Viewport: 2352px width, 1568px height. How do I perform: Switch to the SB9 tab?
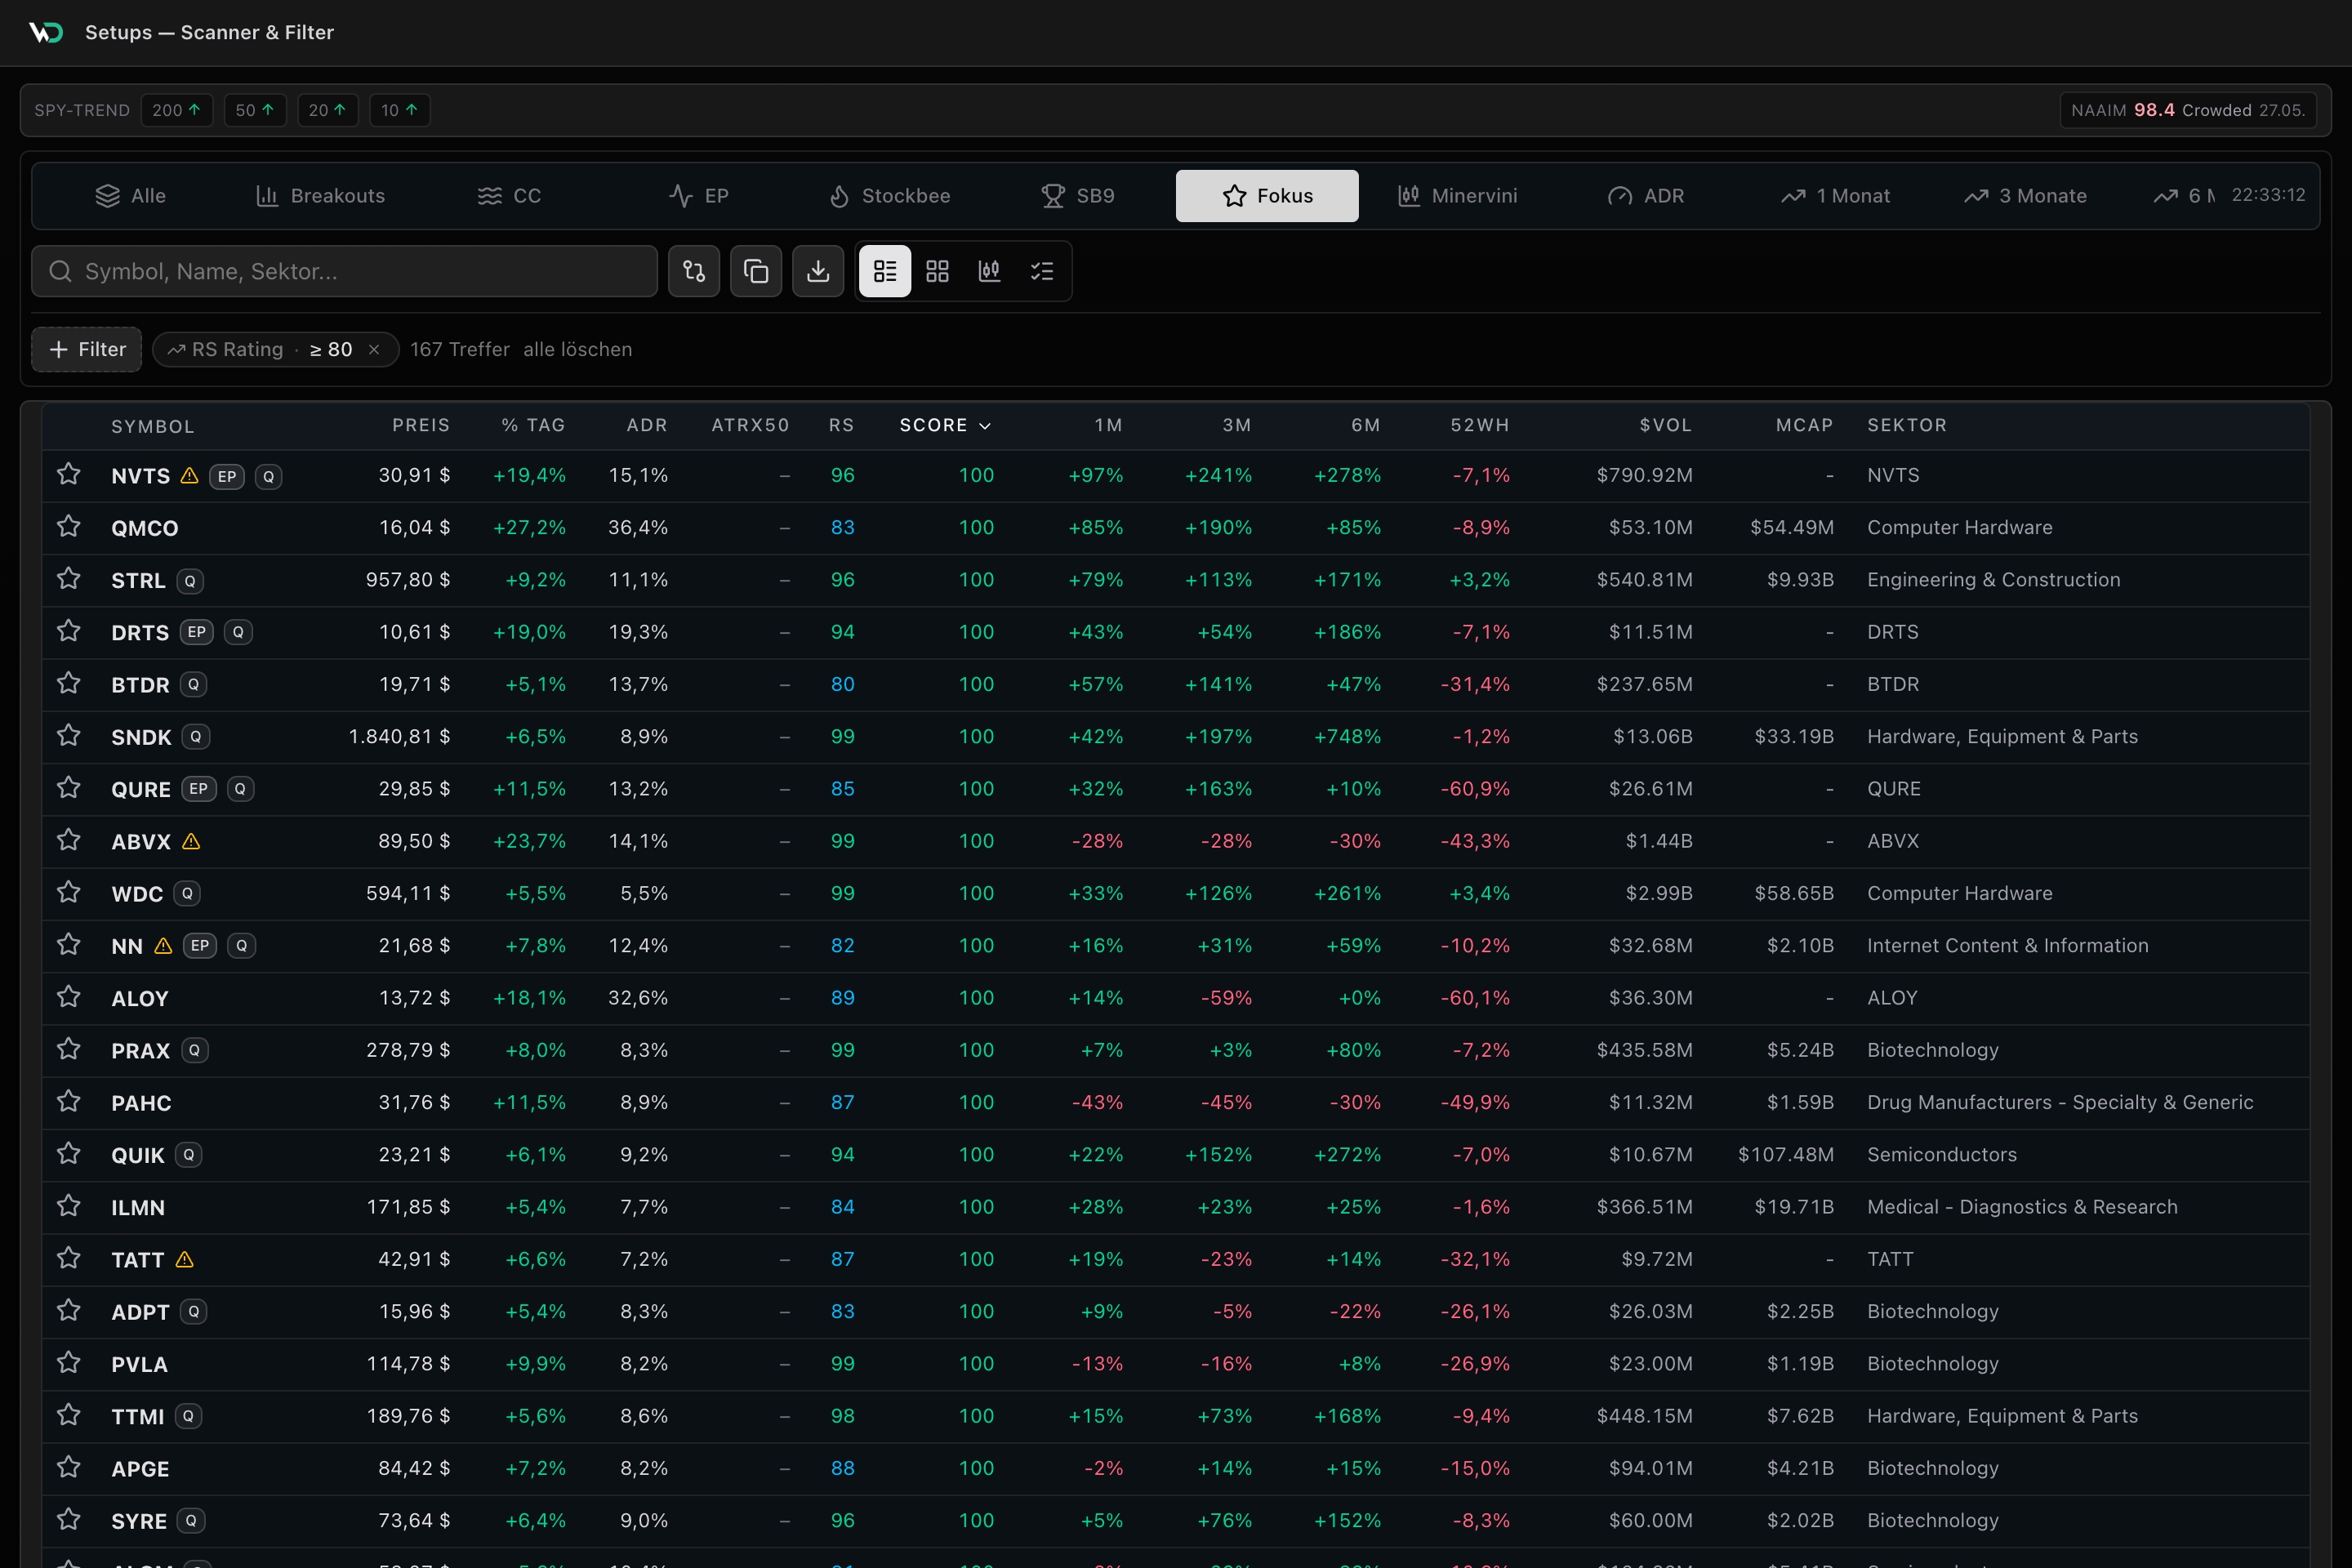point(1078,196)
